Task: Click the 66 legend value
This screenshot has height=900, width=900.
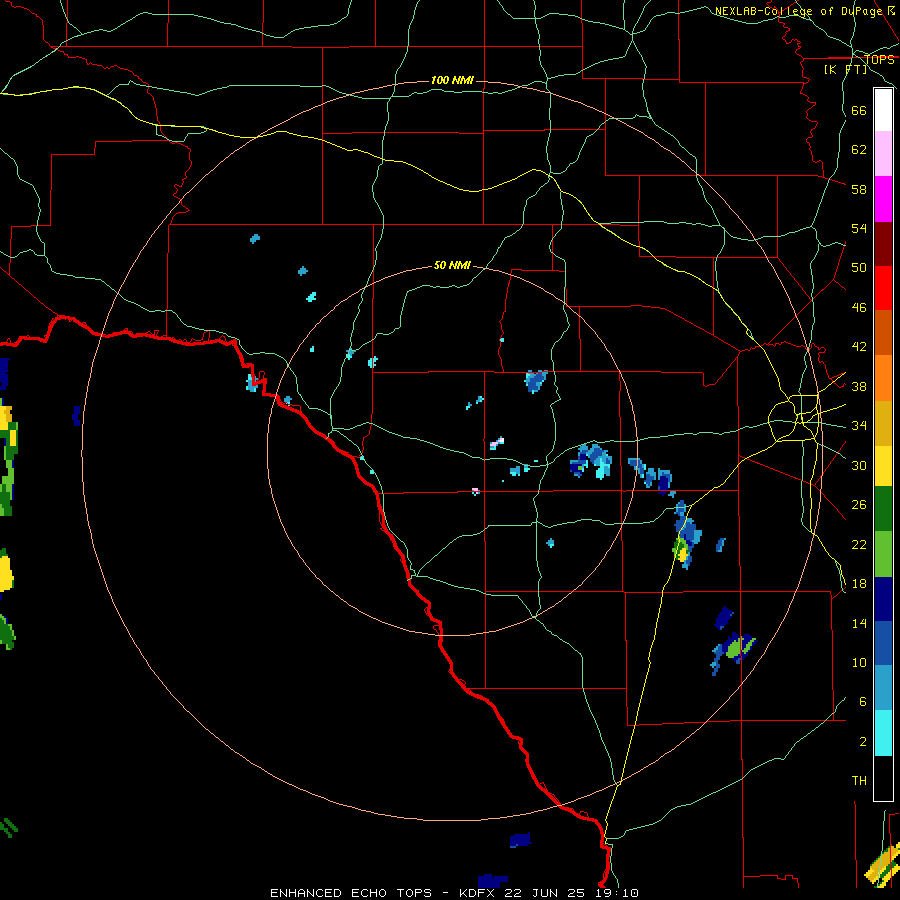Action: [859, 111]
